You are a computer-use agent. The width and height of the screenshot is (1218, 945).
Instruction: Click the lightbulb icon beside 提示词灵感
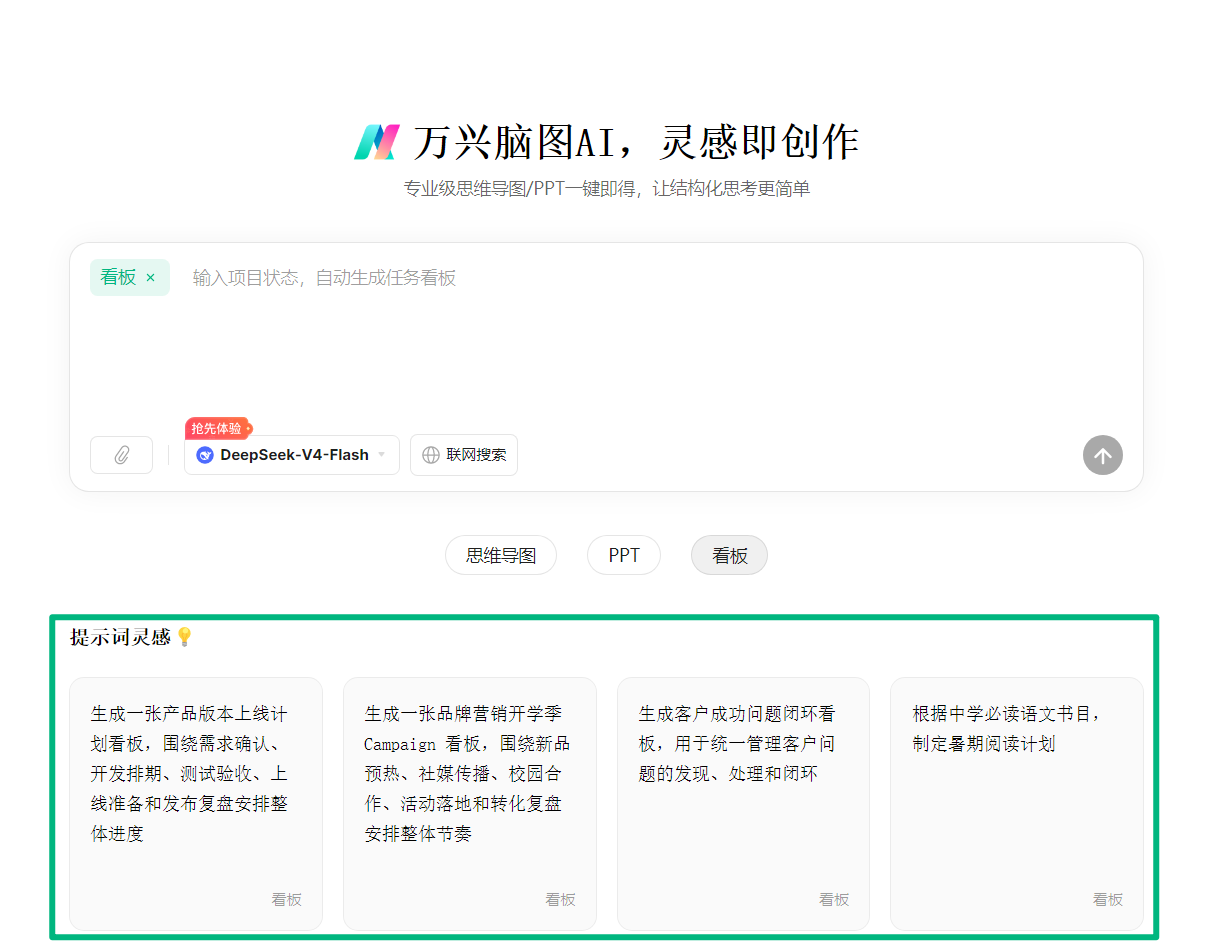pyautogui.click(x=184, y=637)
